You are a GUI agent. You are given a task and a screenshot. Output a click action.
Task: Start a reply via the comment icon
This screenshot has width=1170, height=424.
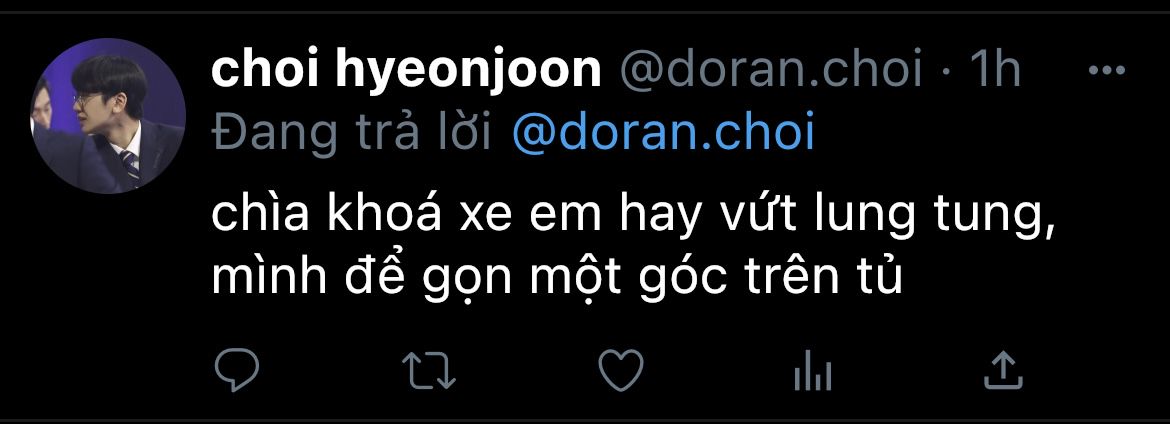pyautogui.click(x=237, y=370)
